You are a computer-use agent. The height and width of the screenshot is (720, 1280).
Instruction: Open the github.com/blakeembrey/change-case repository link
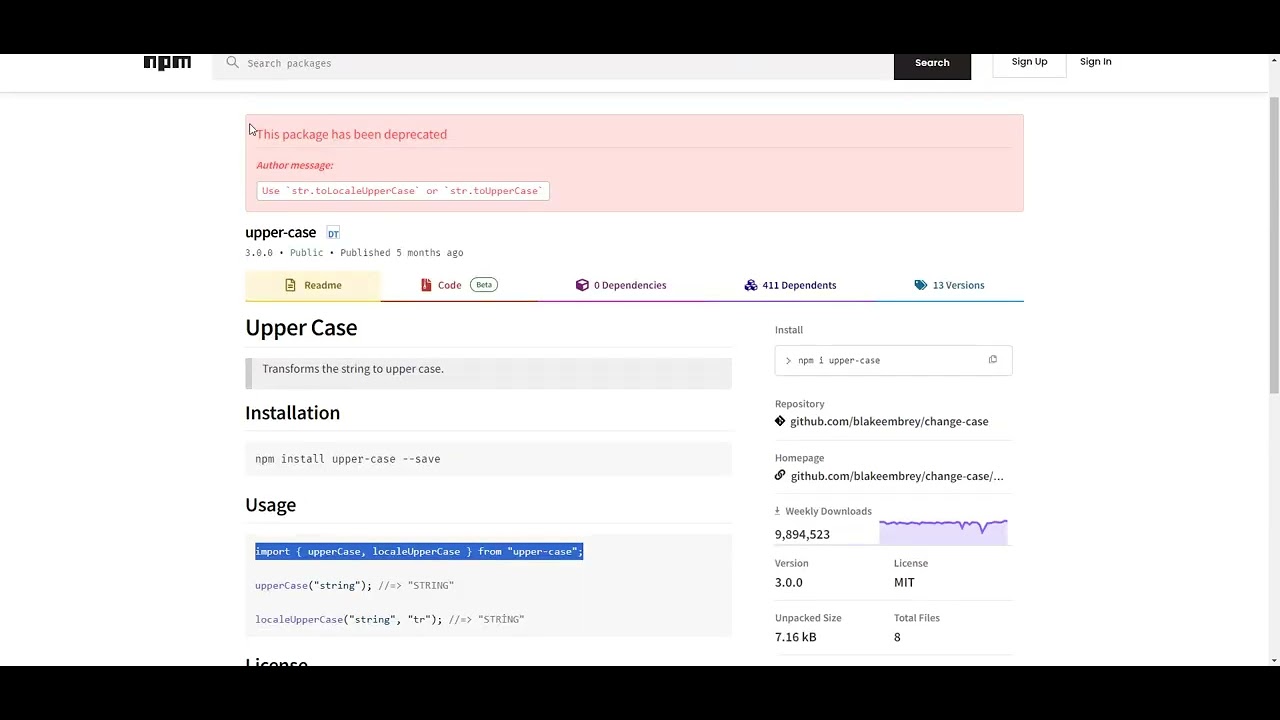coord(889,420)
